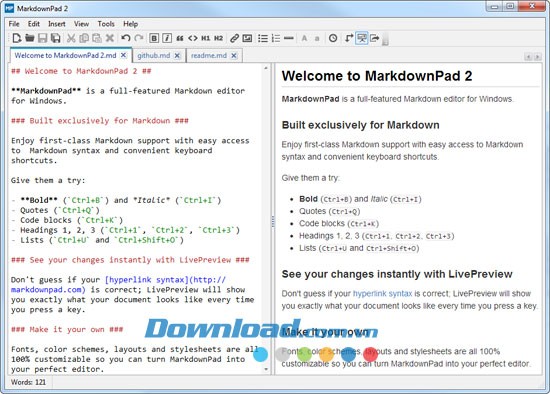Open the Tools menu
Viewport: 550px width, 394px height.
point(106,24)
